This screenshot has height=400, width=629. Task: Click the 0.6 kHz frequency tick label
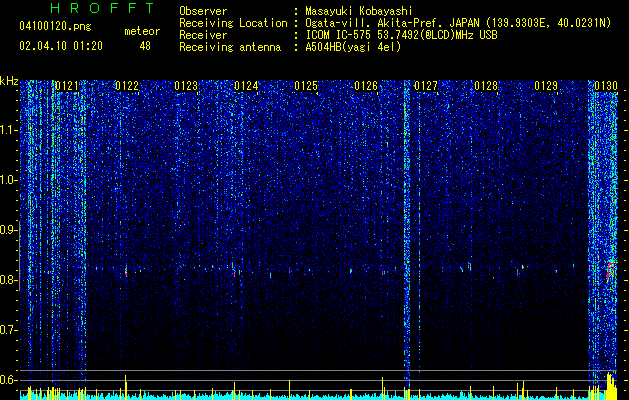coord(8,380)
